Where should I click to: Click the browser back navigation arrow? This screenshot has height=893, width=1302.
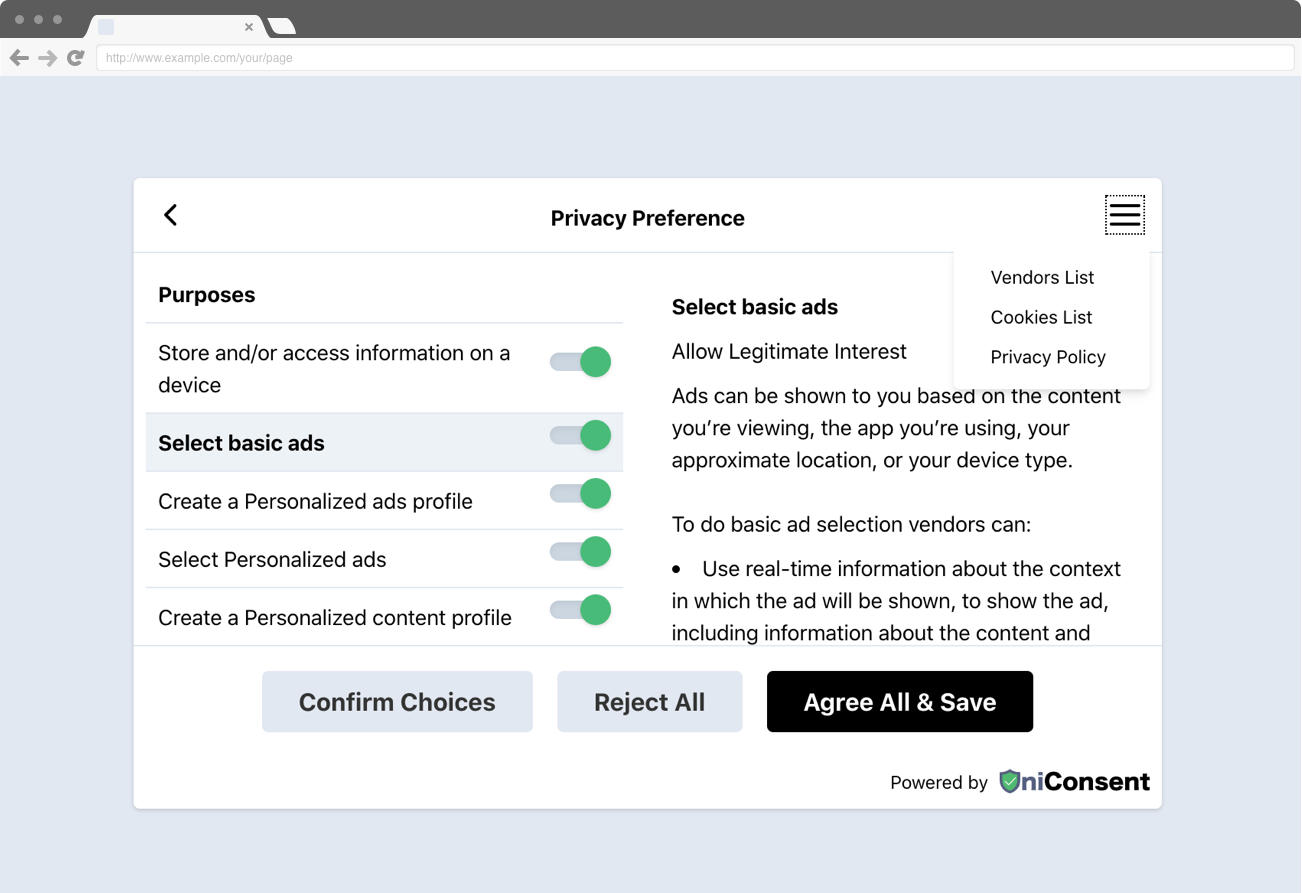click(x=19, y=58)
